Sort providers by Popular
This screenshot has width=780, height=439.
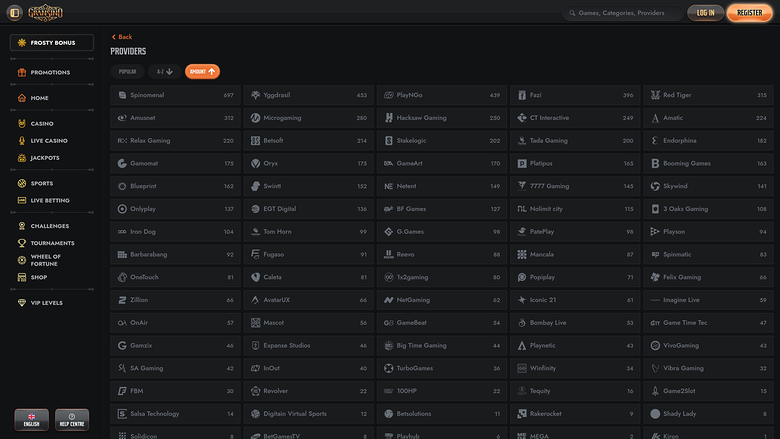click(x=127, y=72)
